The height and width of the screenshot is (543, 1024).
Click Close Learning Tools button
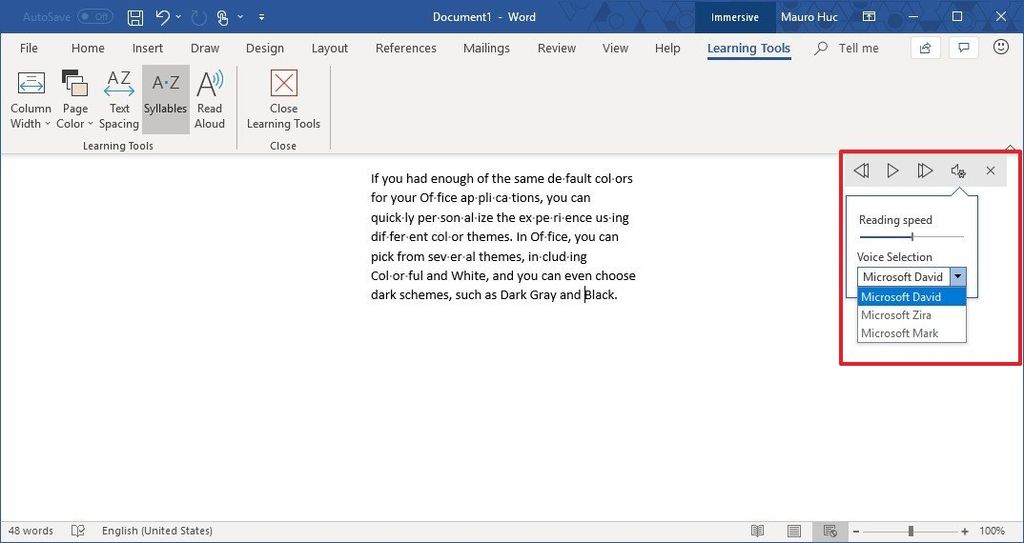(283, 101)
